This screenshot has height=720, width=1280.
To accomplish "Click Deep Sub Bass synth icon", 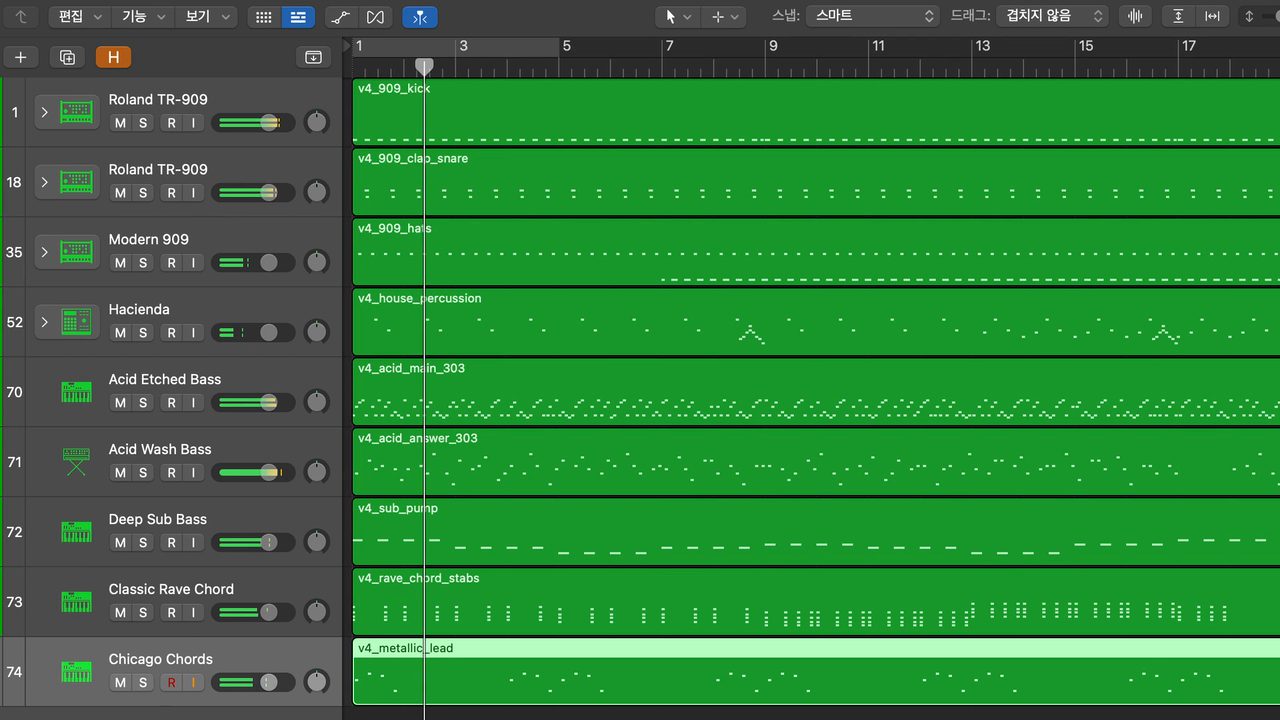I will click(x=76, y=532).
